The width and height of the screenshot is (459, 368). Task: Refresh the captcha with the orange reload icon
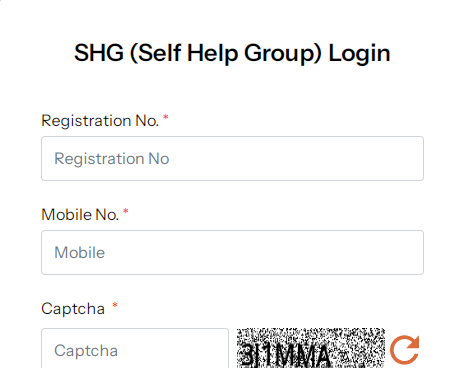click(x=404, y=350)
